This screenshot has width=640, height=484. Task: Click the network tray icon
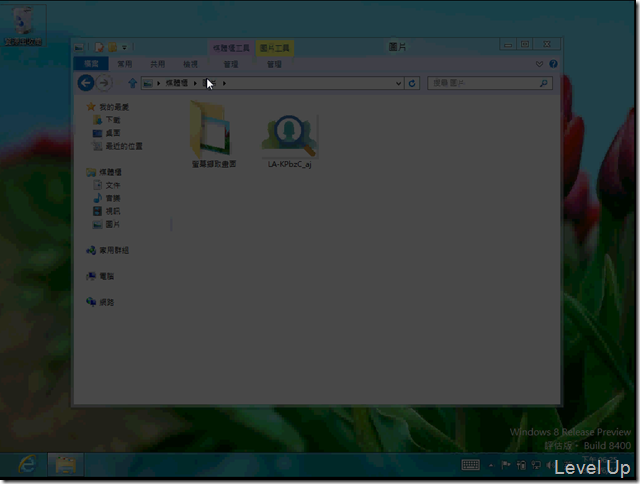coord(536,464)
